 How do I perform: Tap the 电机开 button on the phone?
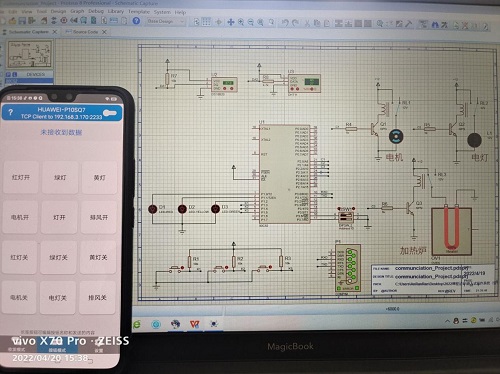20,217
